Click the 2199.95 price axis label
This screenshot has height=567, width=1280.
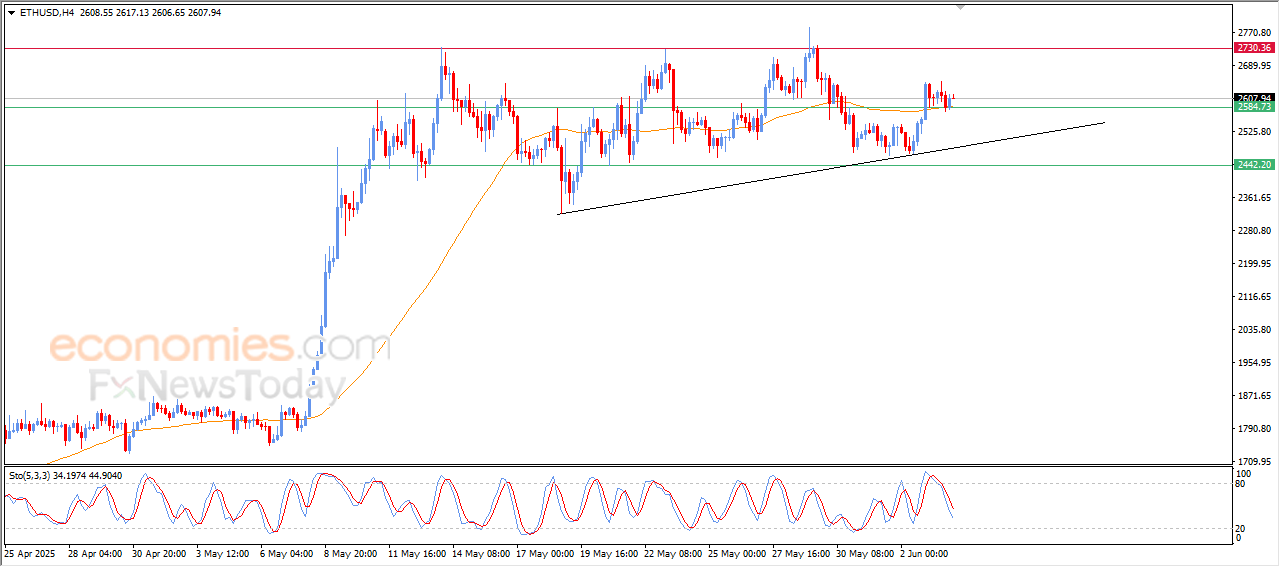[1253, 264]
